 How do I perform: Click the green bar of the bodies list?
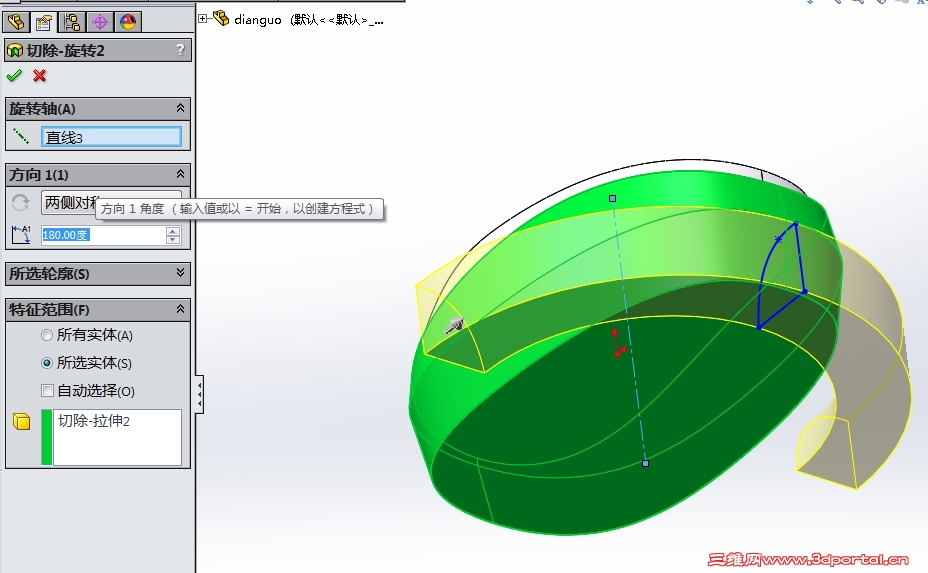point(46,437)
